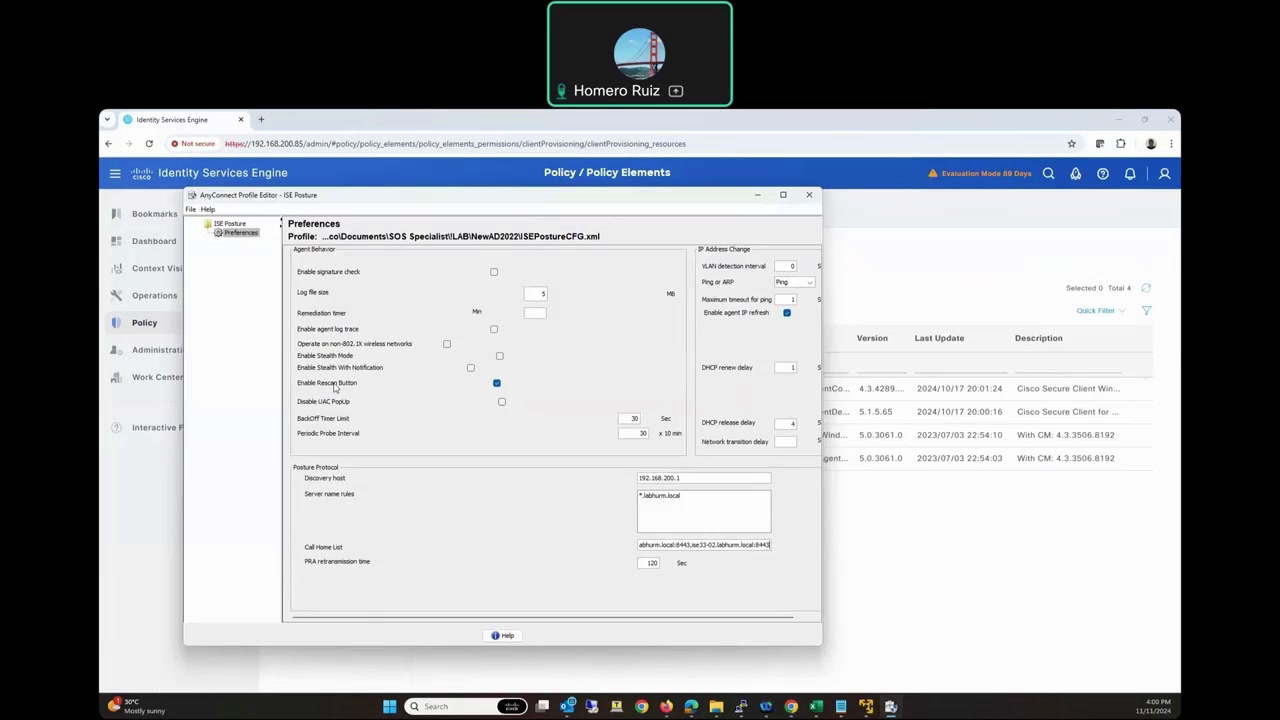Open the ISE user account icon
This screenshot has width=1280, height=720.
coord(1164,173)
